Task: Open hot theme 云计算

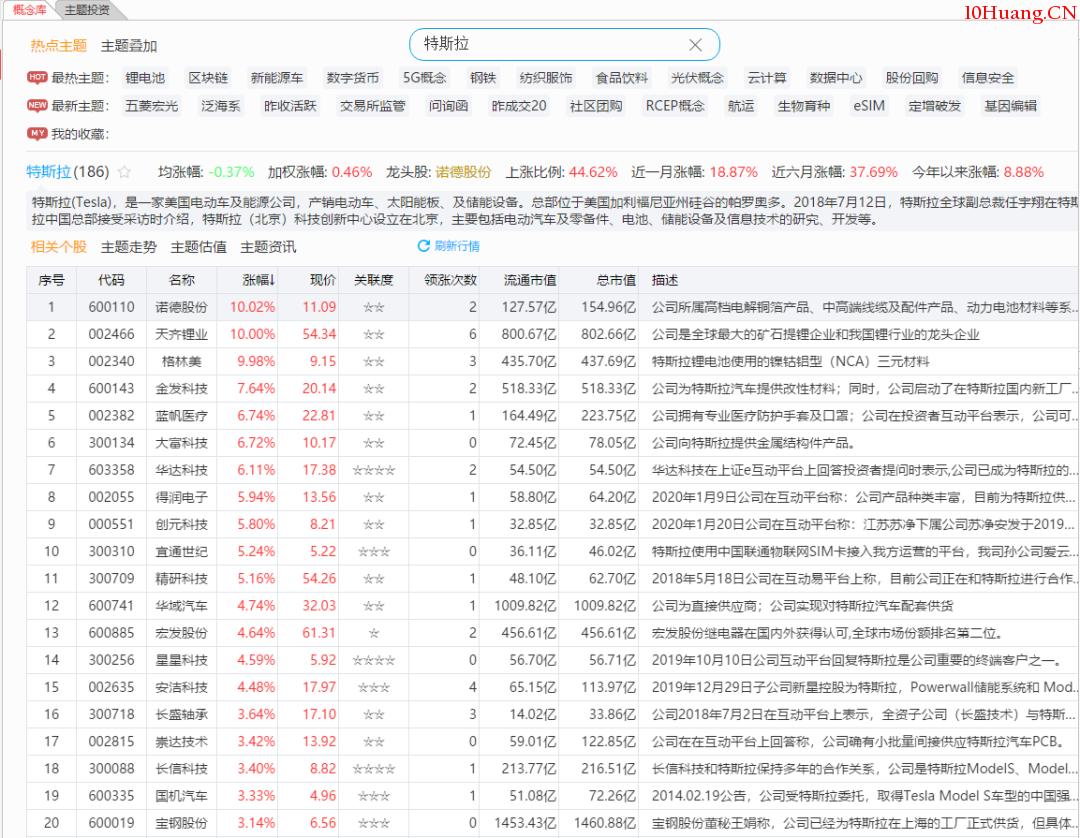Action: (x=767, y=78)
